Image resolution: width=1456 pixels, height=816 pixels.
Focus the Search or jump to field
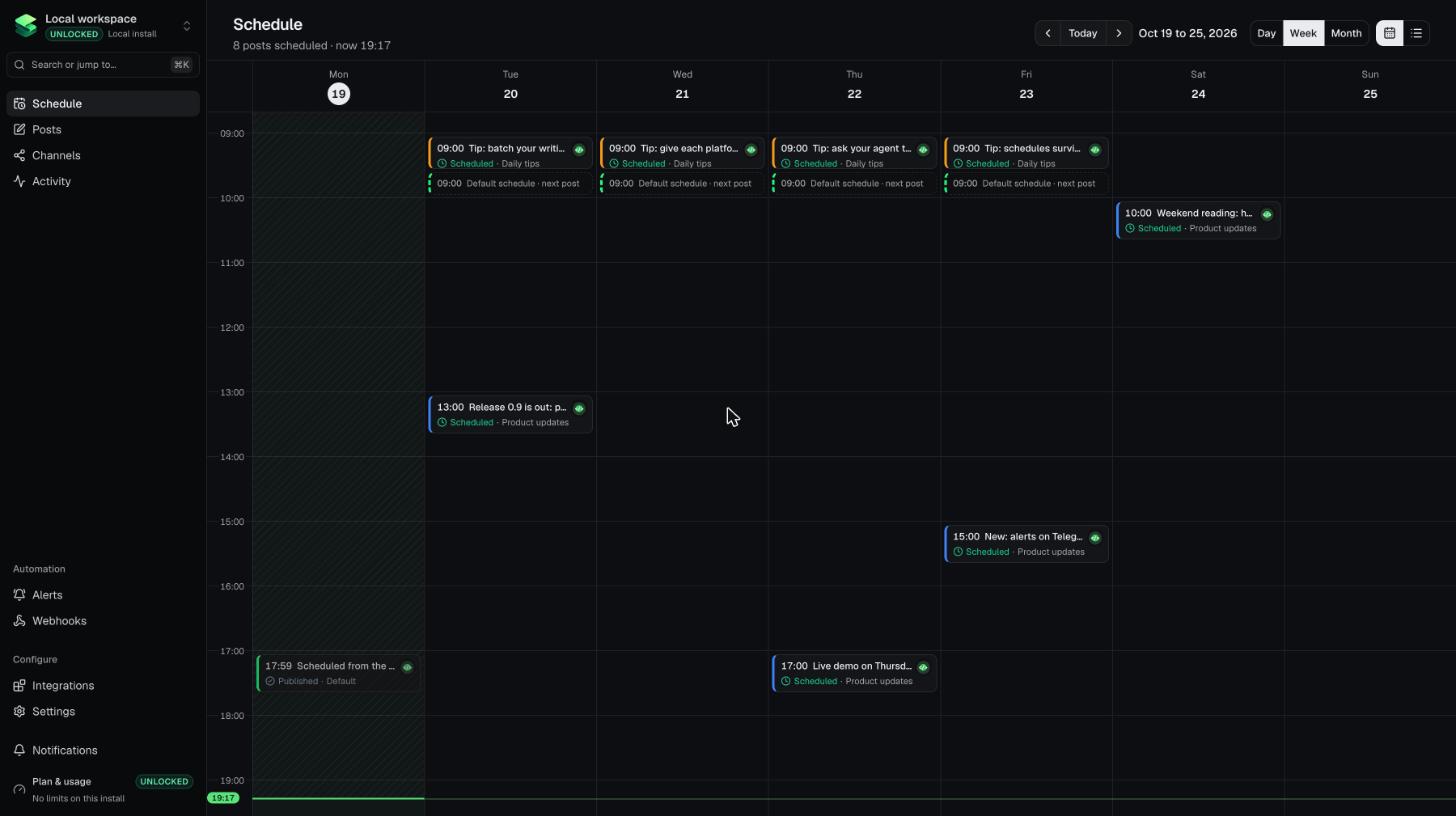(103, 65)
